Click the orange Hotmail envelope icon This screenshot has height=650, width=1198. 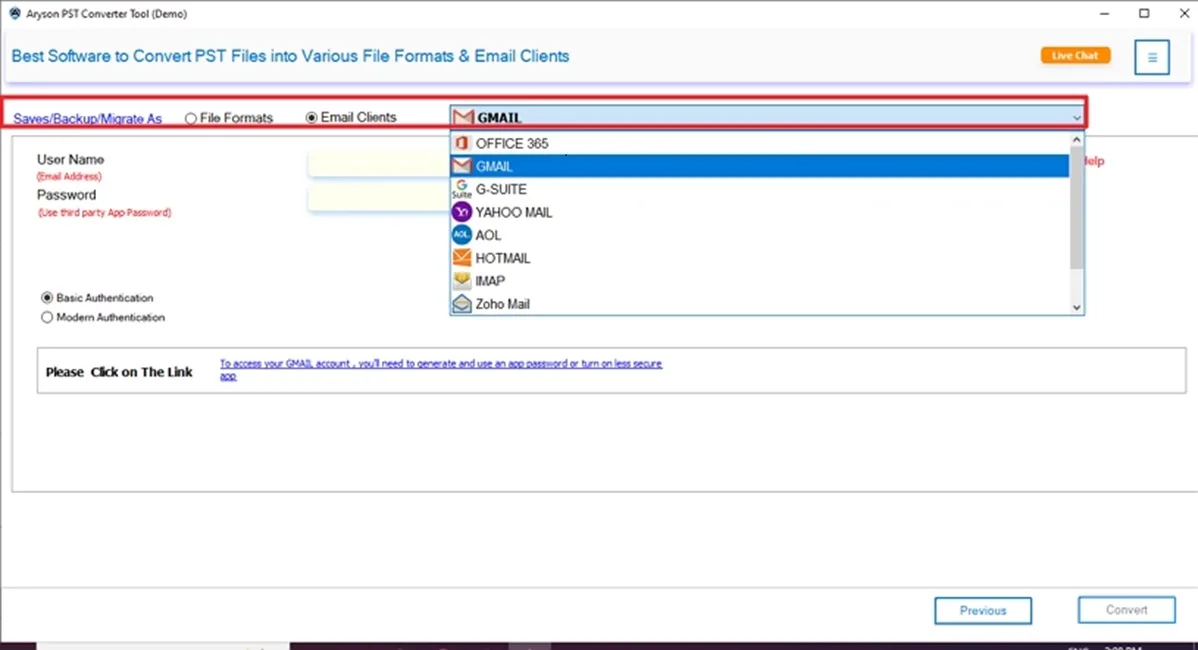point(461,257)
